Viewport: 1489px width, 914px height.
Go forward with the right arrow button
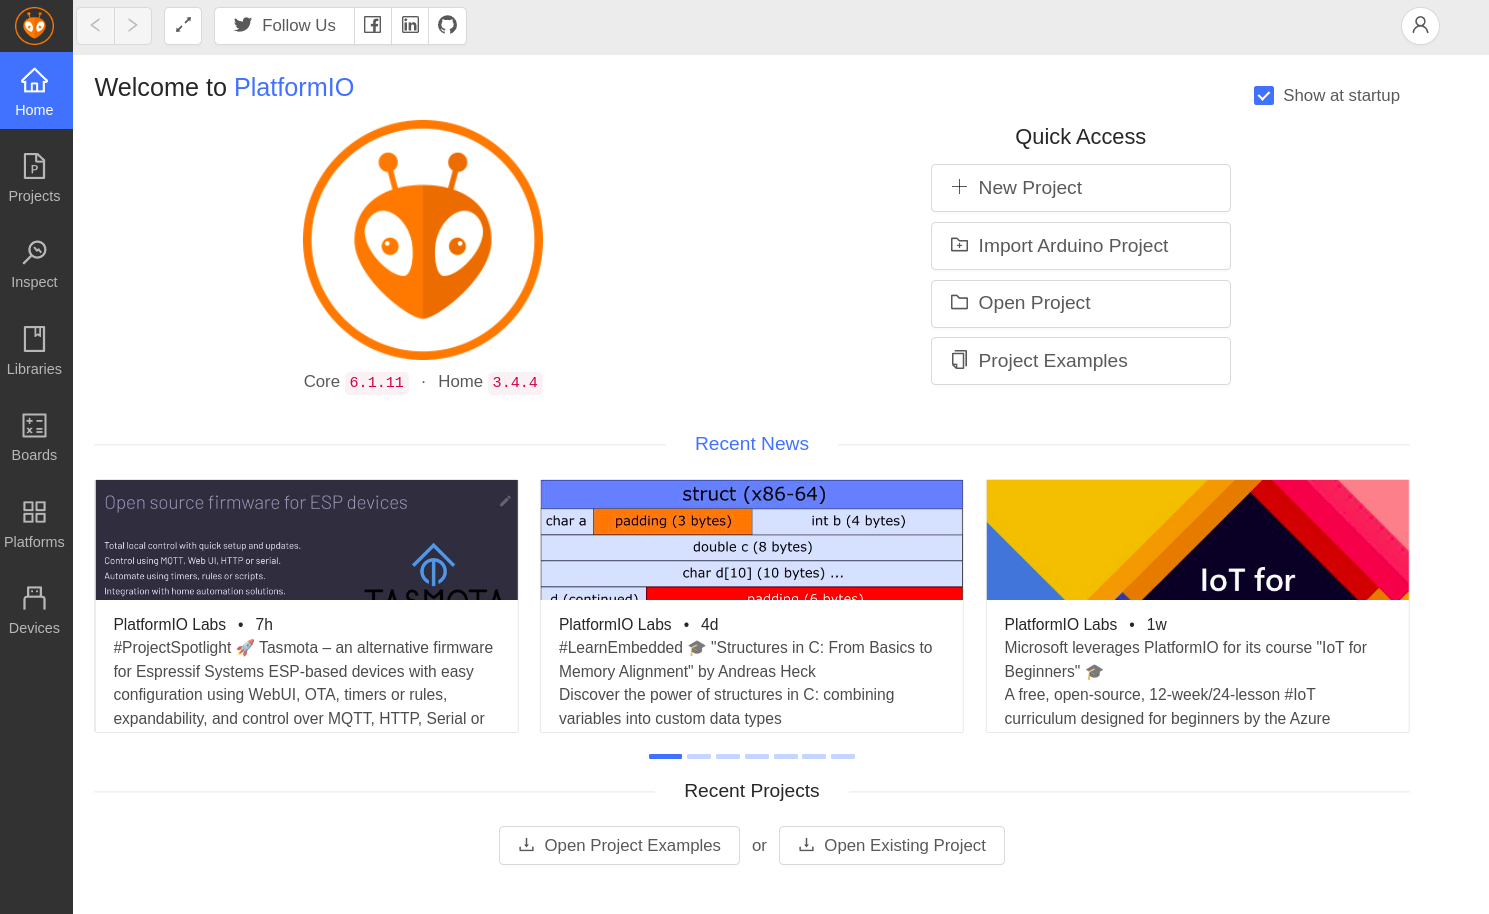(133, 26)
